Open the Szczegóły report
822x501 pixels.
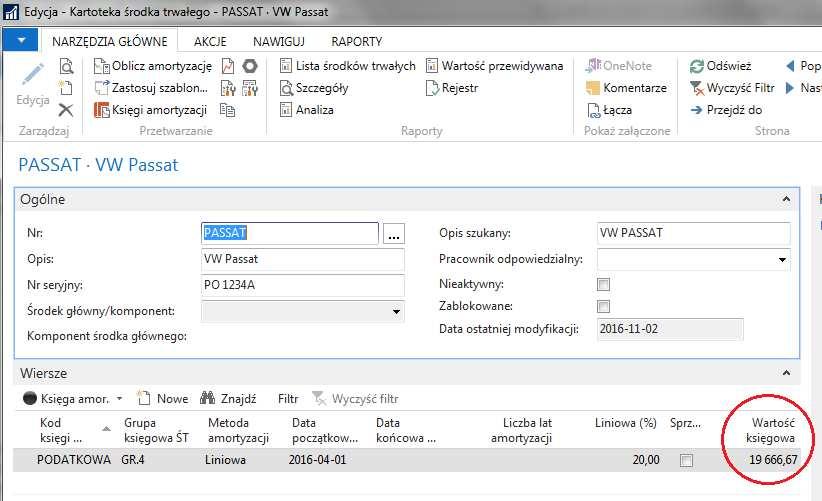(314, 88)
